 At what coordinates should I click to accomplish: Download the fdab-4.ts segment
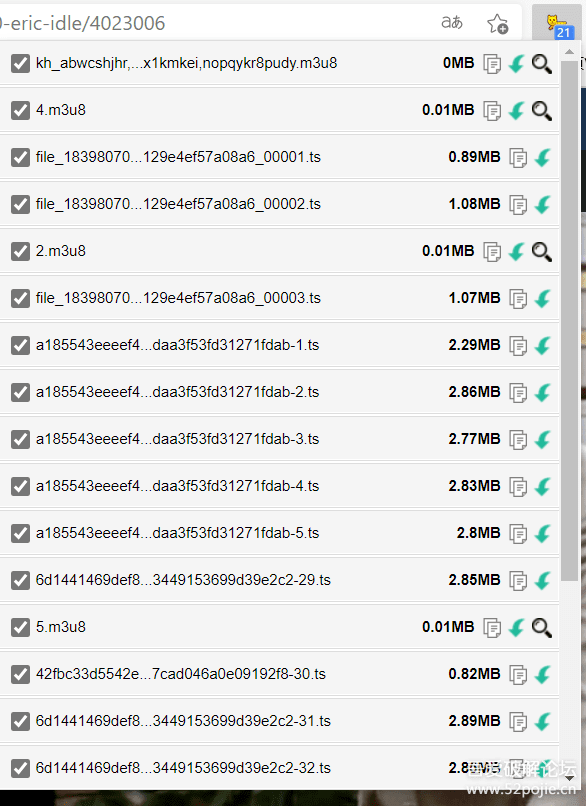click(x=542, y=487)
